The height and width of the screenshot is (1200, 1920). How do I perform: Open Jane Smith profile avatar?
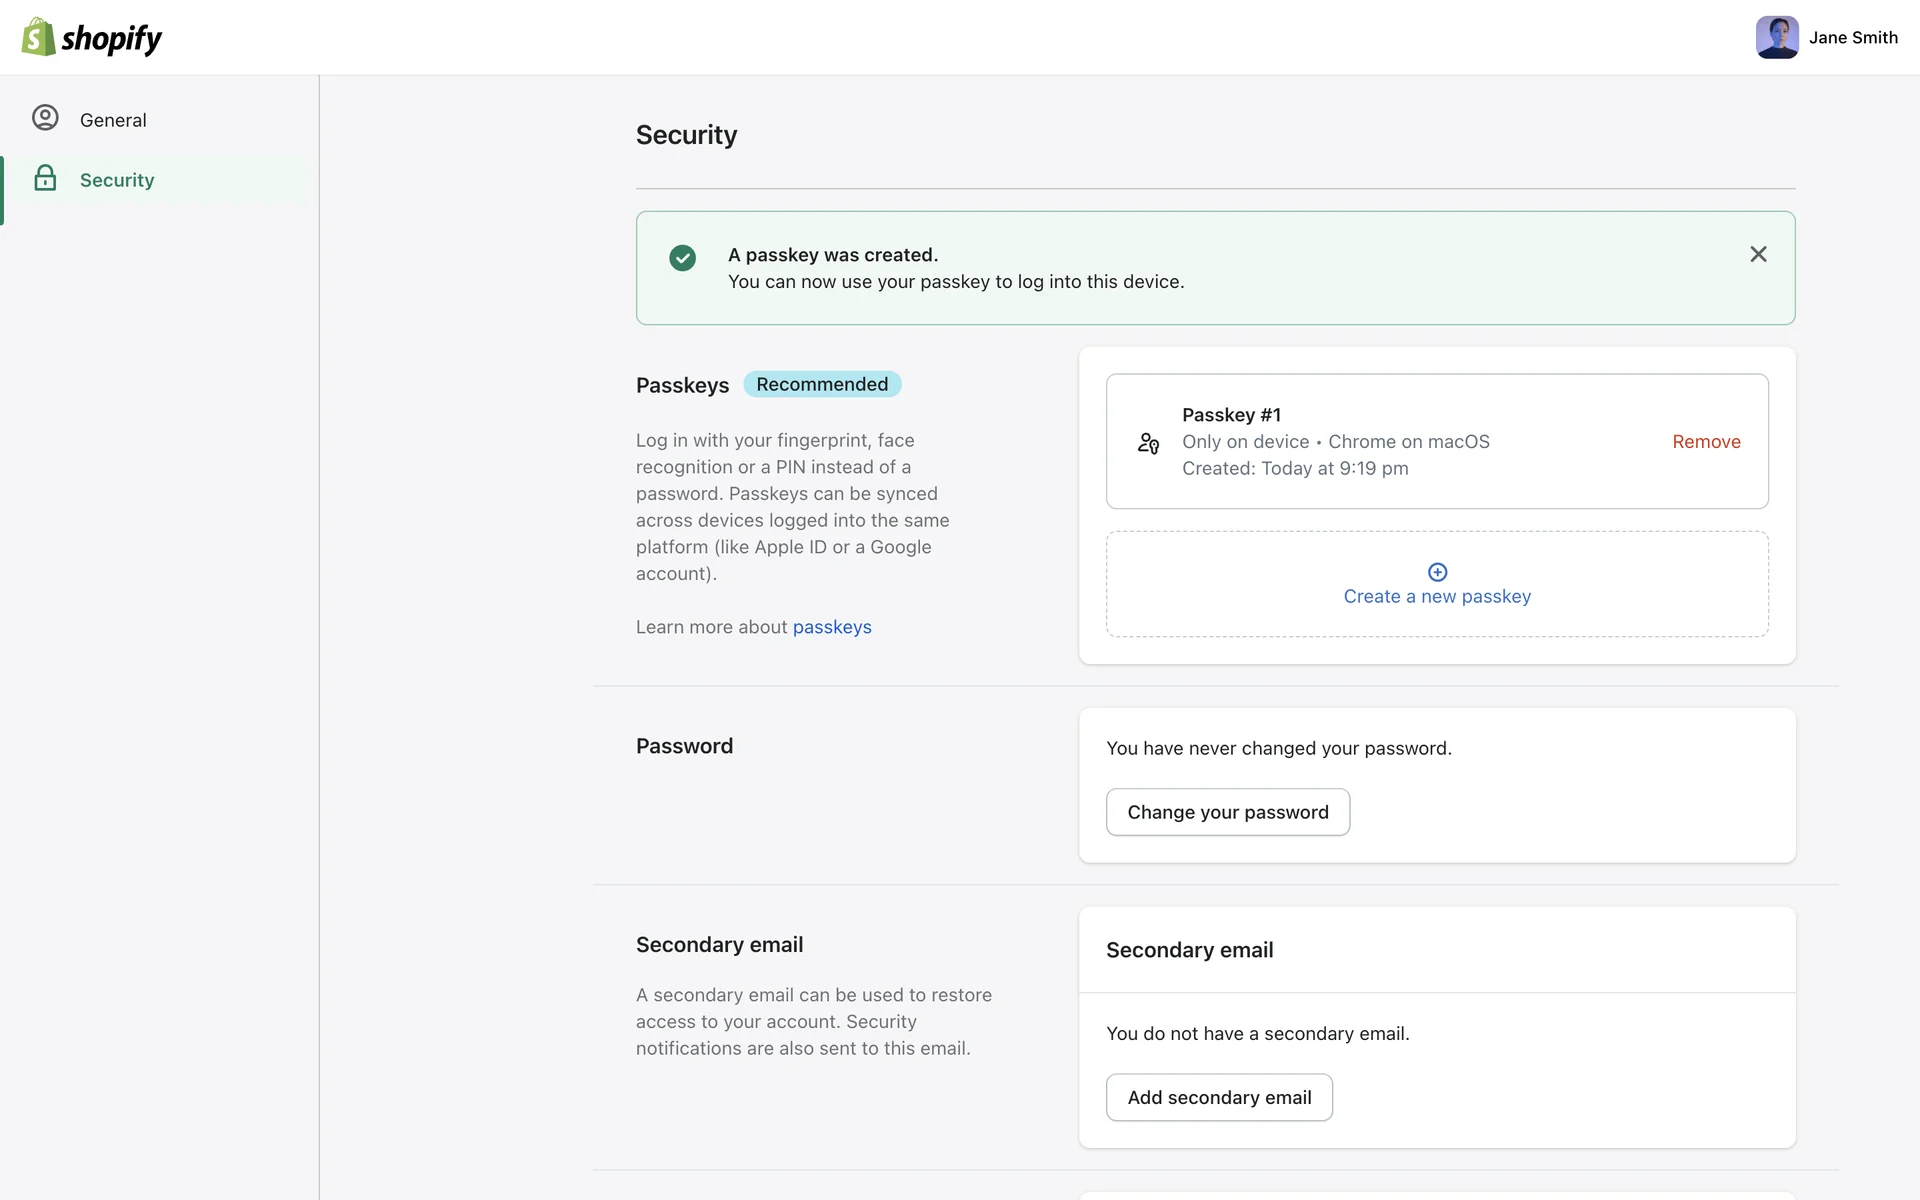1777,37
